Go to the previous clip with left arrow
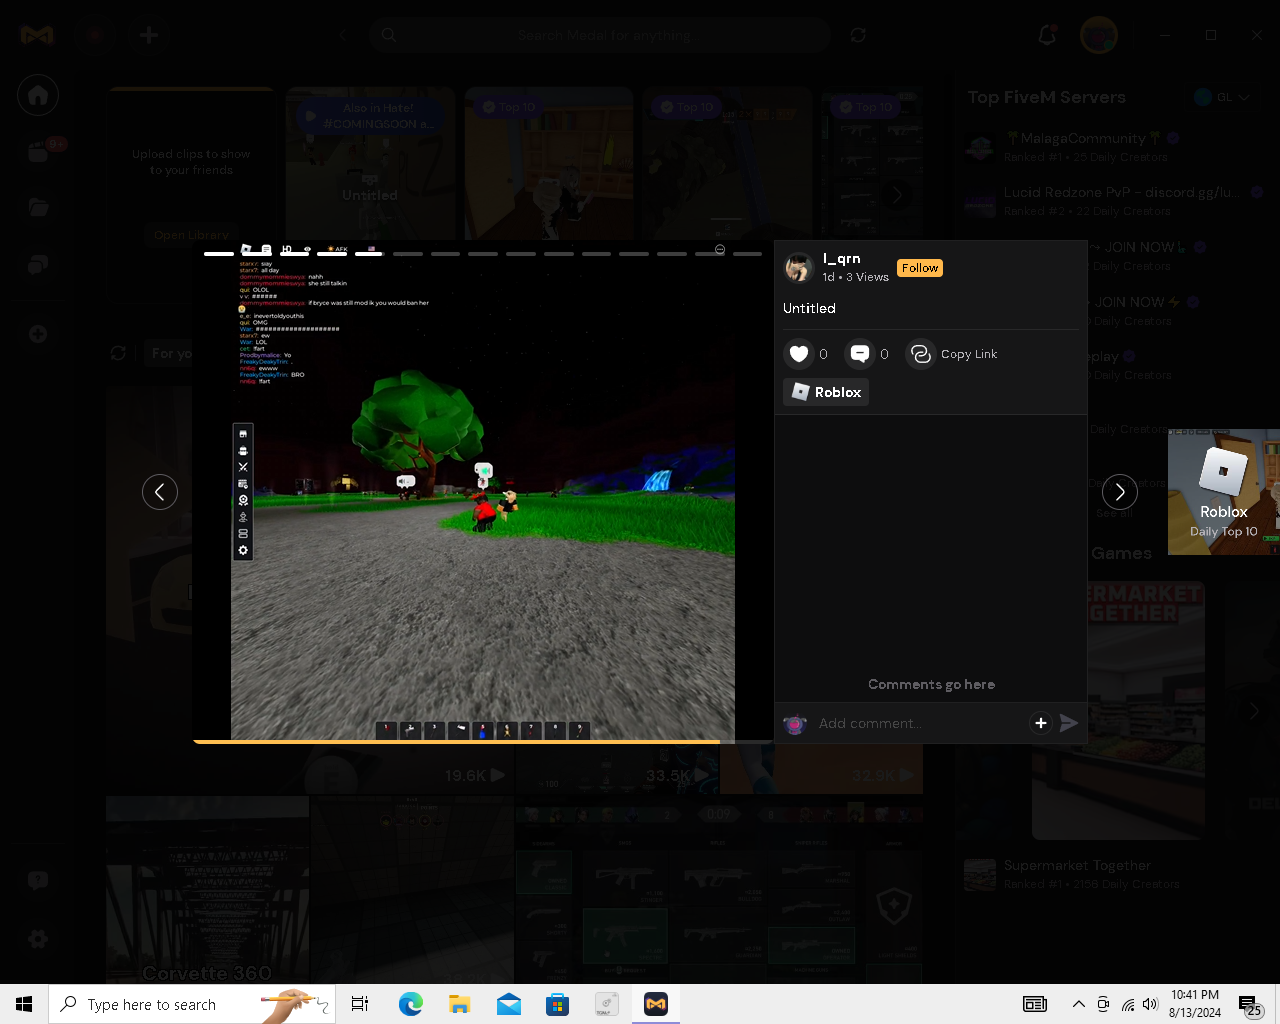Image resolution: width=1280 pixels, height=1024 pixels. tap(160, 492)
